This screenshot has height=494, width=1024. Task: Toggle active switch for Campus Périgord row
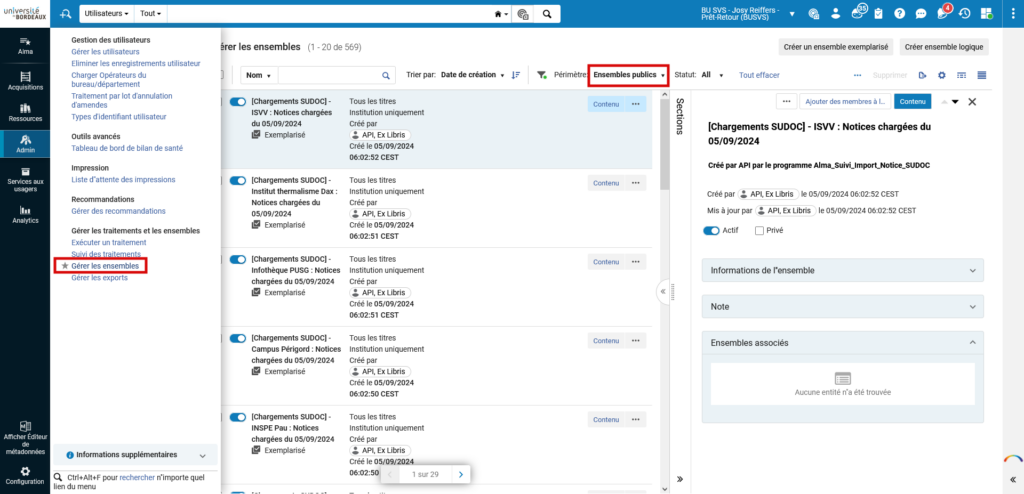coord(238,338)
